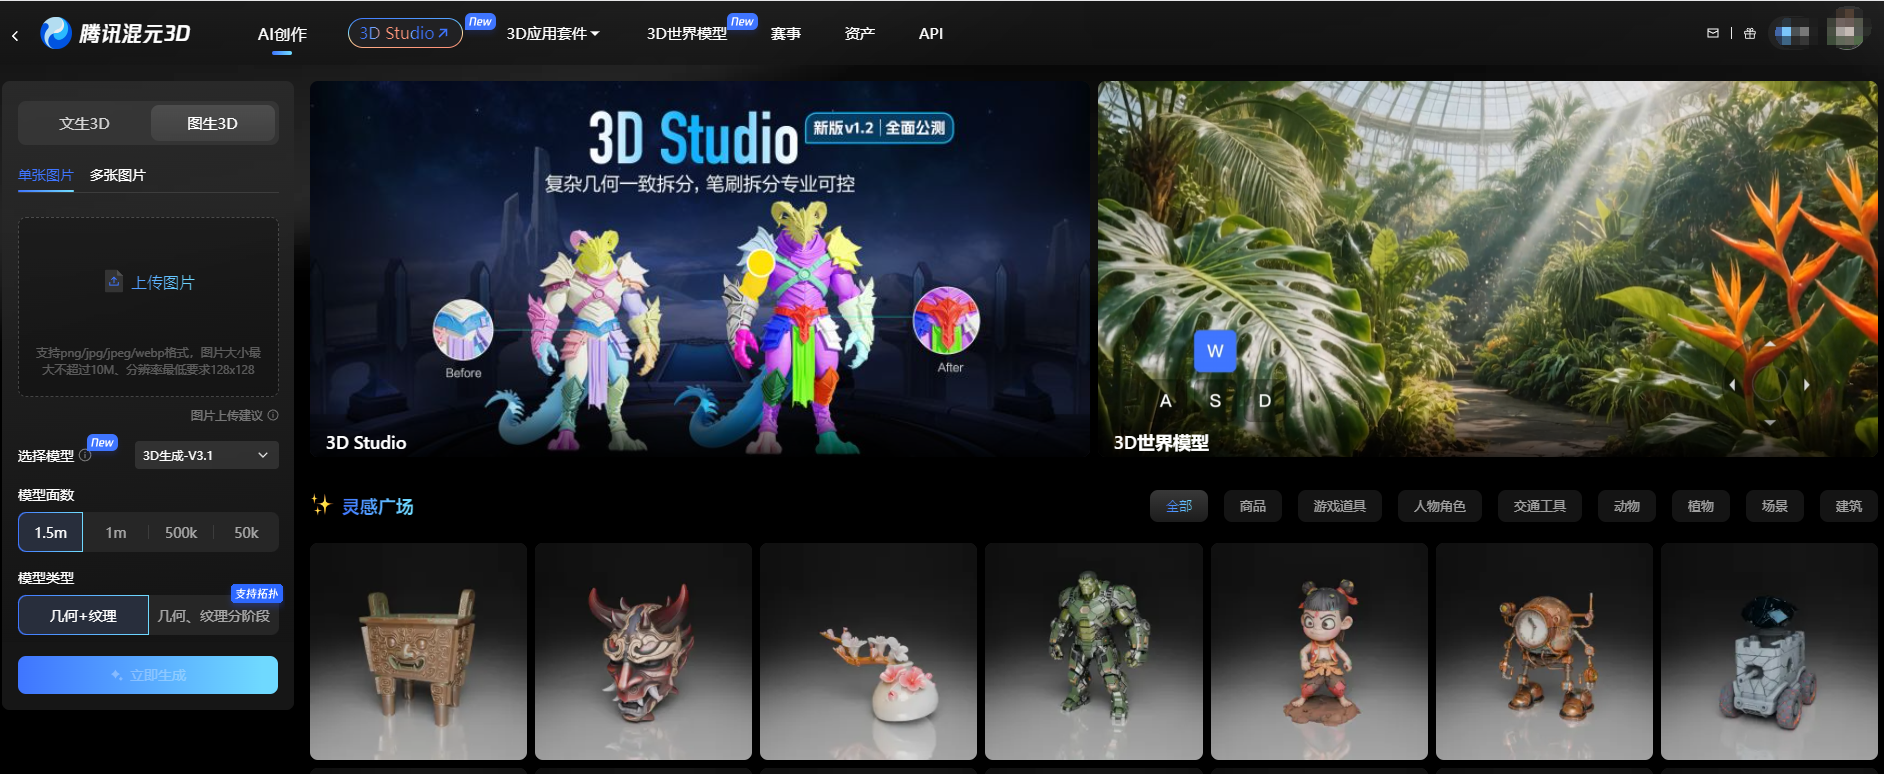
Task: Open the red oni mask model
Action: [643, 651]
